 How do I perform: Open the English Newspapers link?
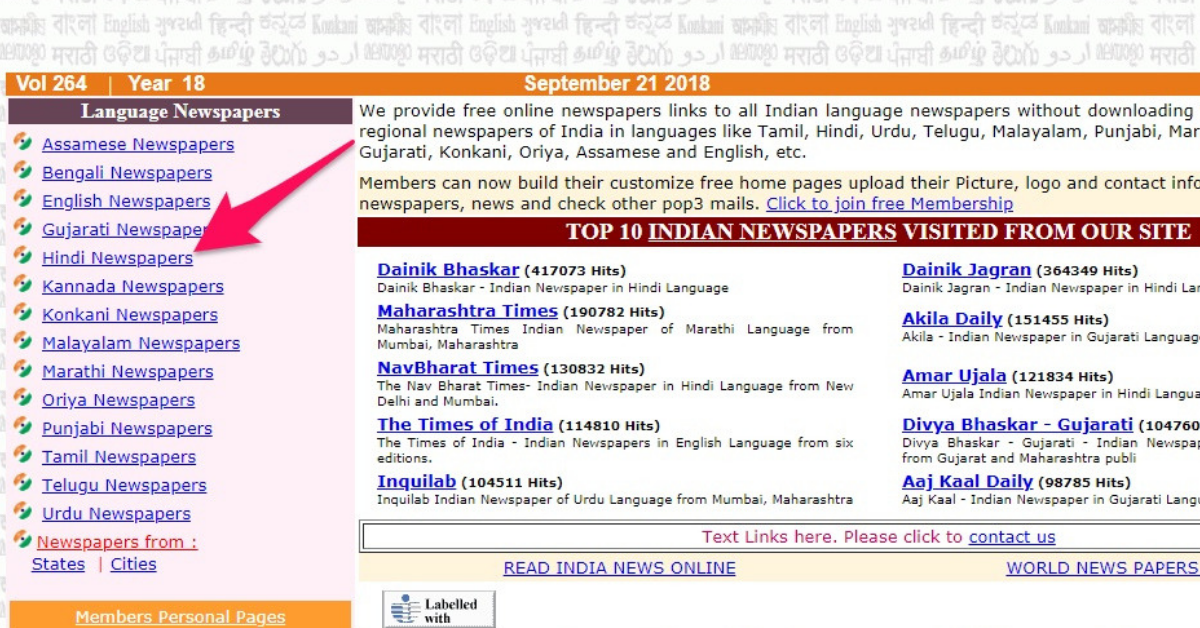click(x=126, y=201)
